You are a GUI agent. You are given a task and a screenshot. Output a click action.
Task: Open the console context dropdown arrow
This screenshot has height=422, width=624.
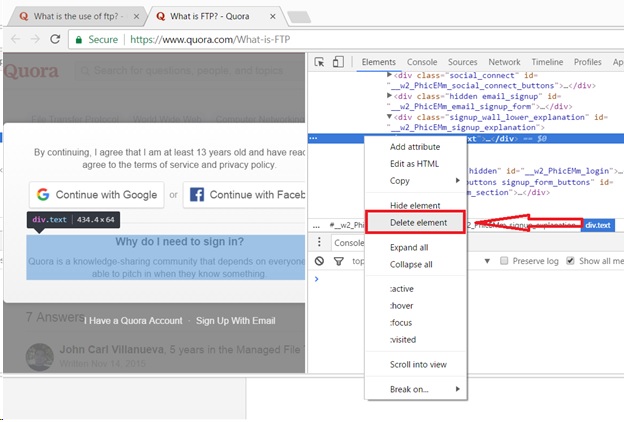click(487, 261)
